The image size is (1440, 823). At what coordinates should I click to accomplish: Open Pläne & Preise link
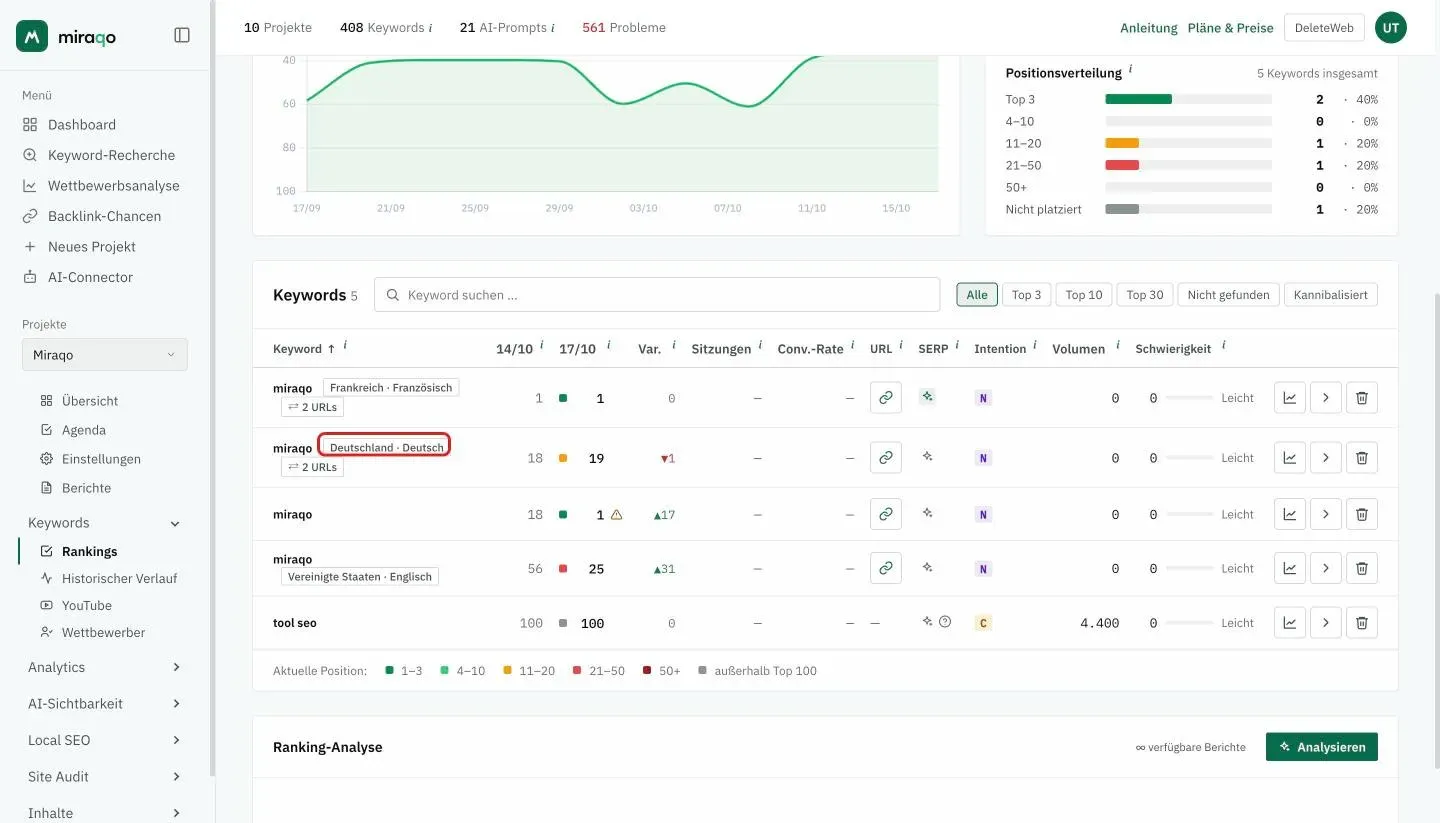[x=1231, y=28]
